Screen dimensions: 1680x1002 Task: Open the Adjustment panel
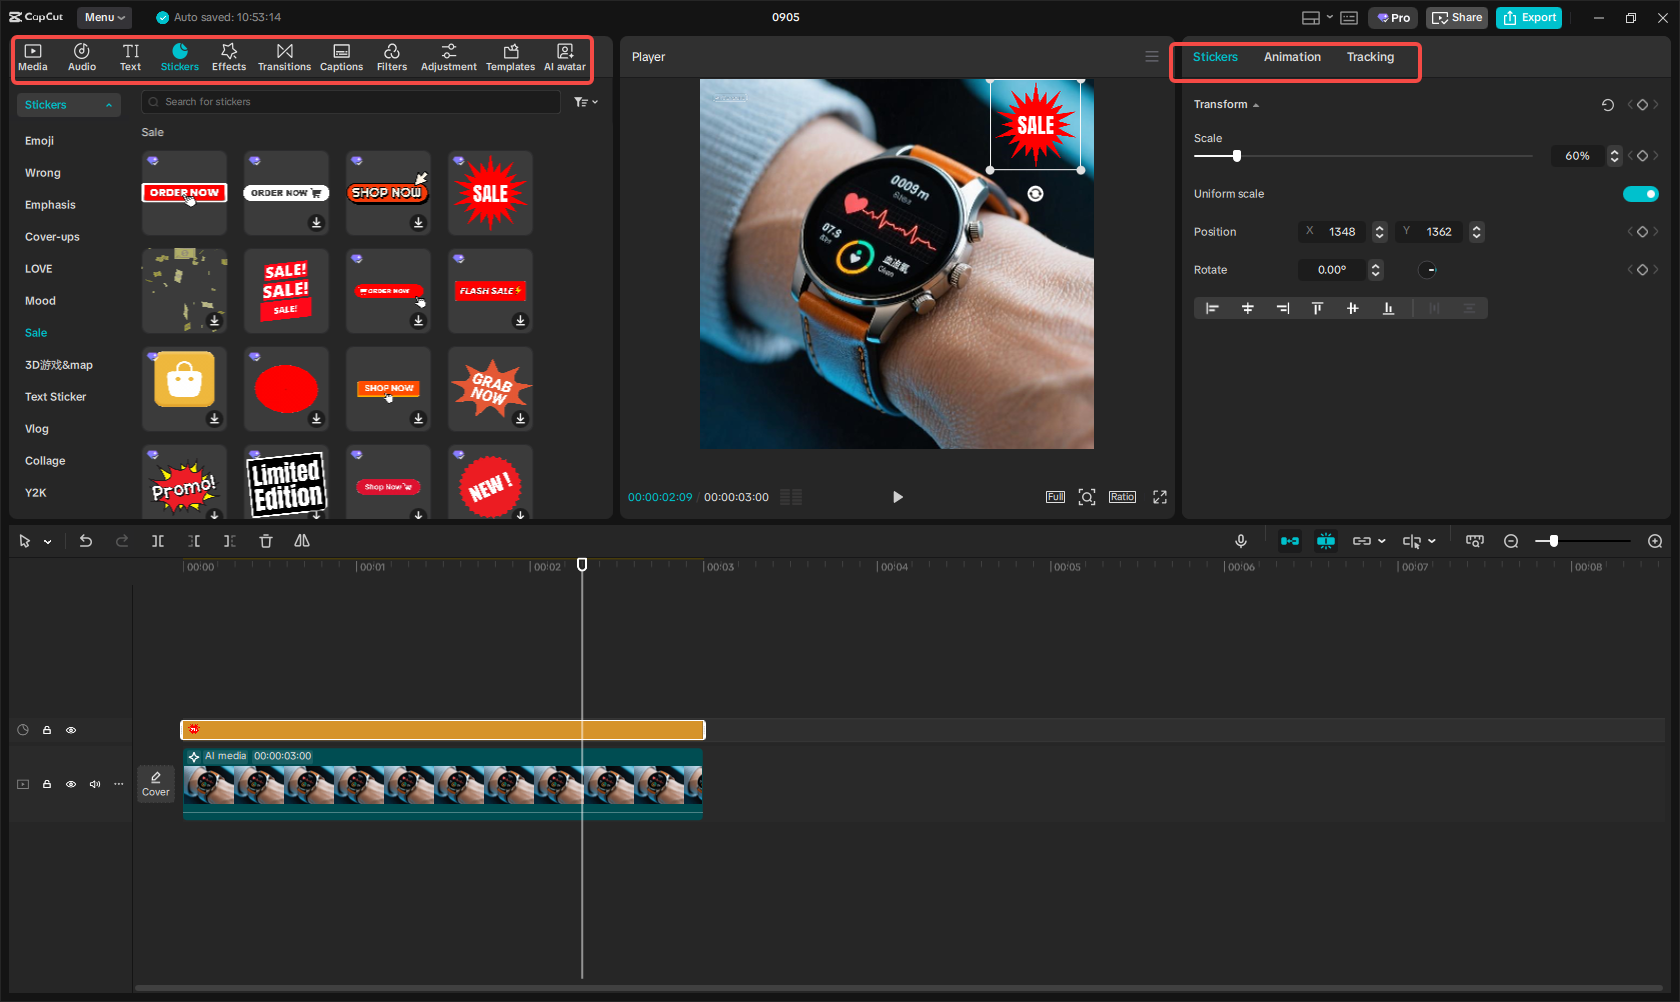449,57
